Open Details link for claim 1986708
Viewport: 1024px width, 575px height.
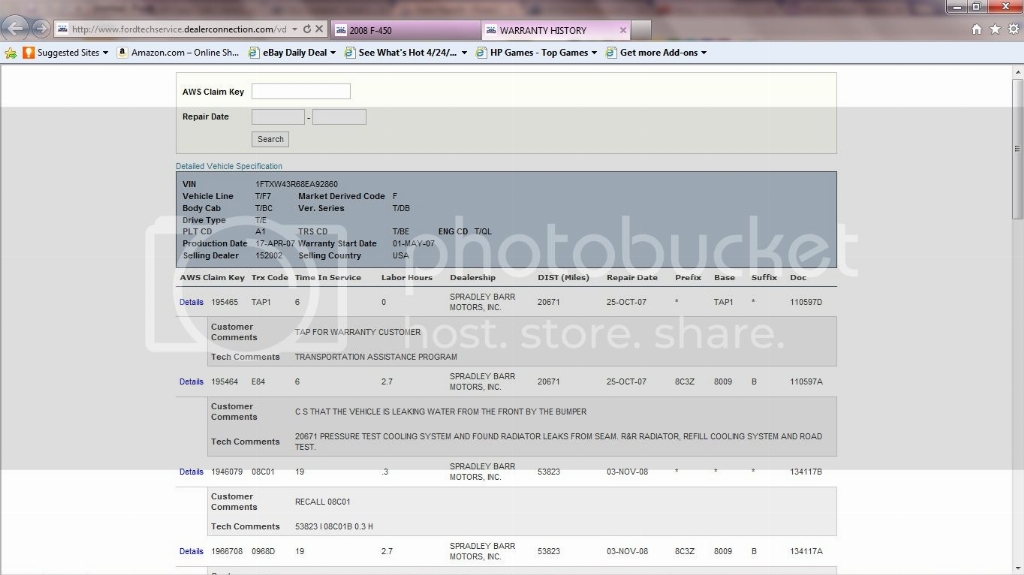coord(191,551)
